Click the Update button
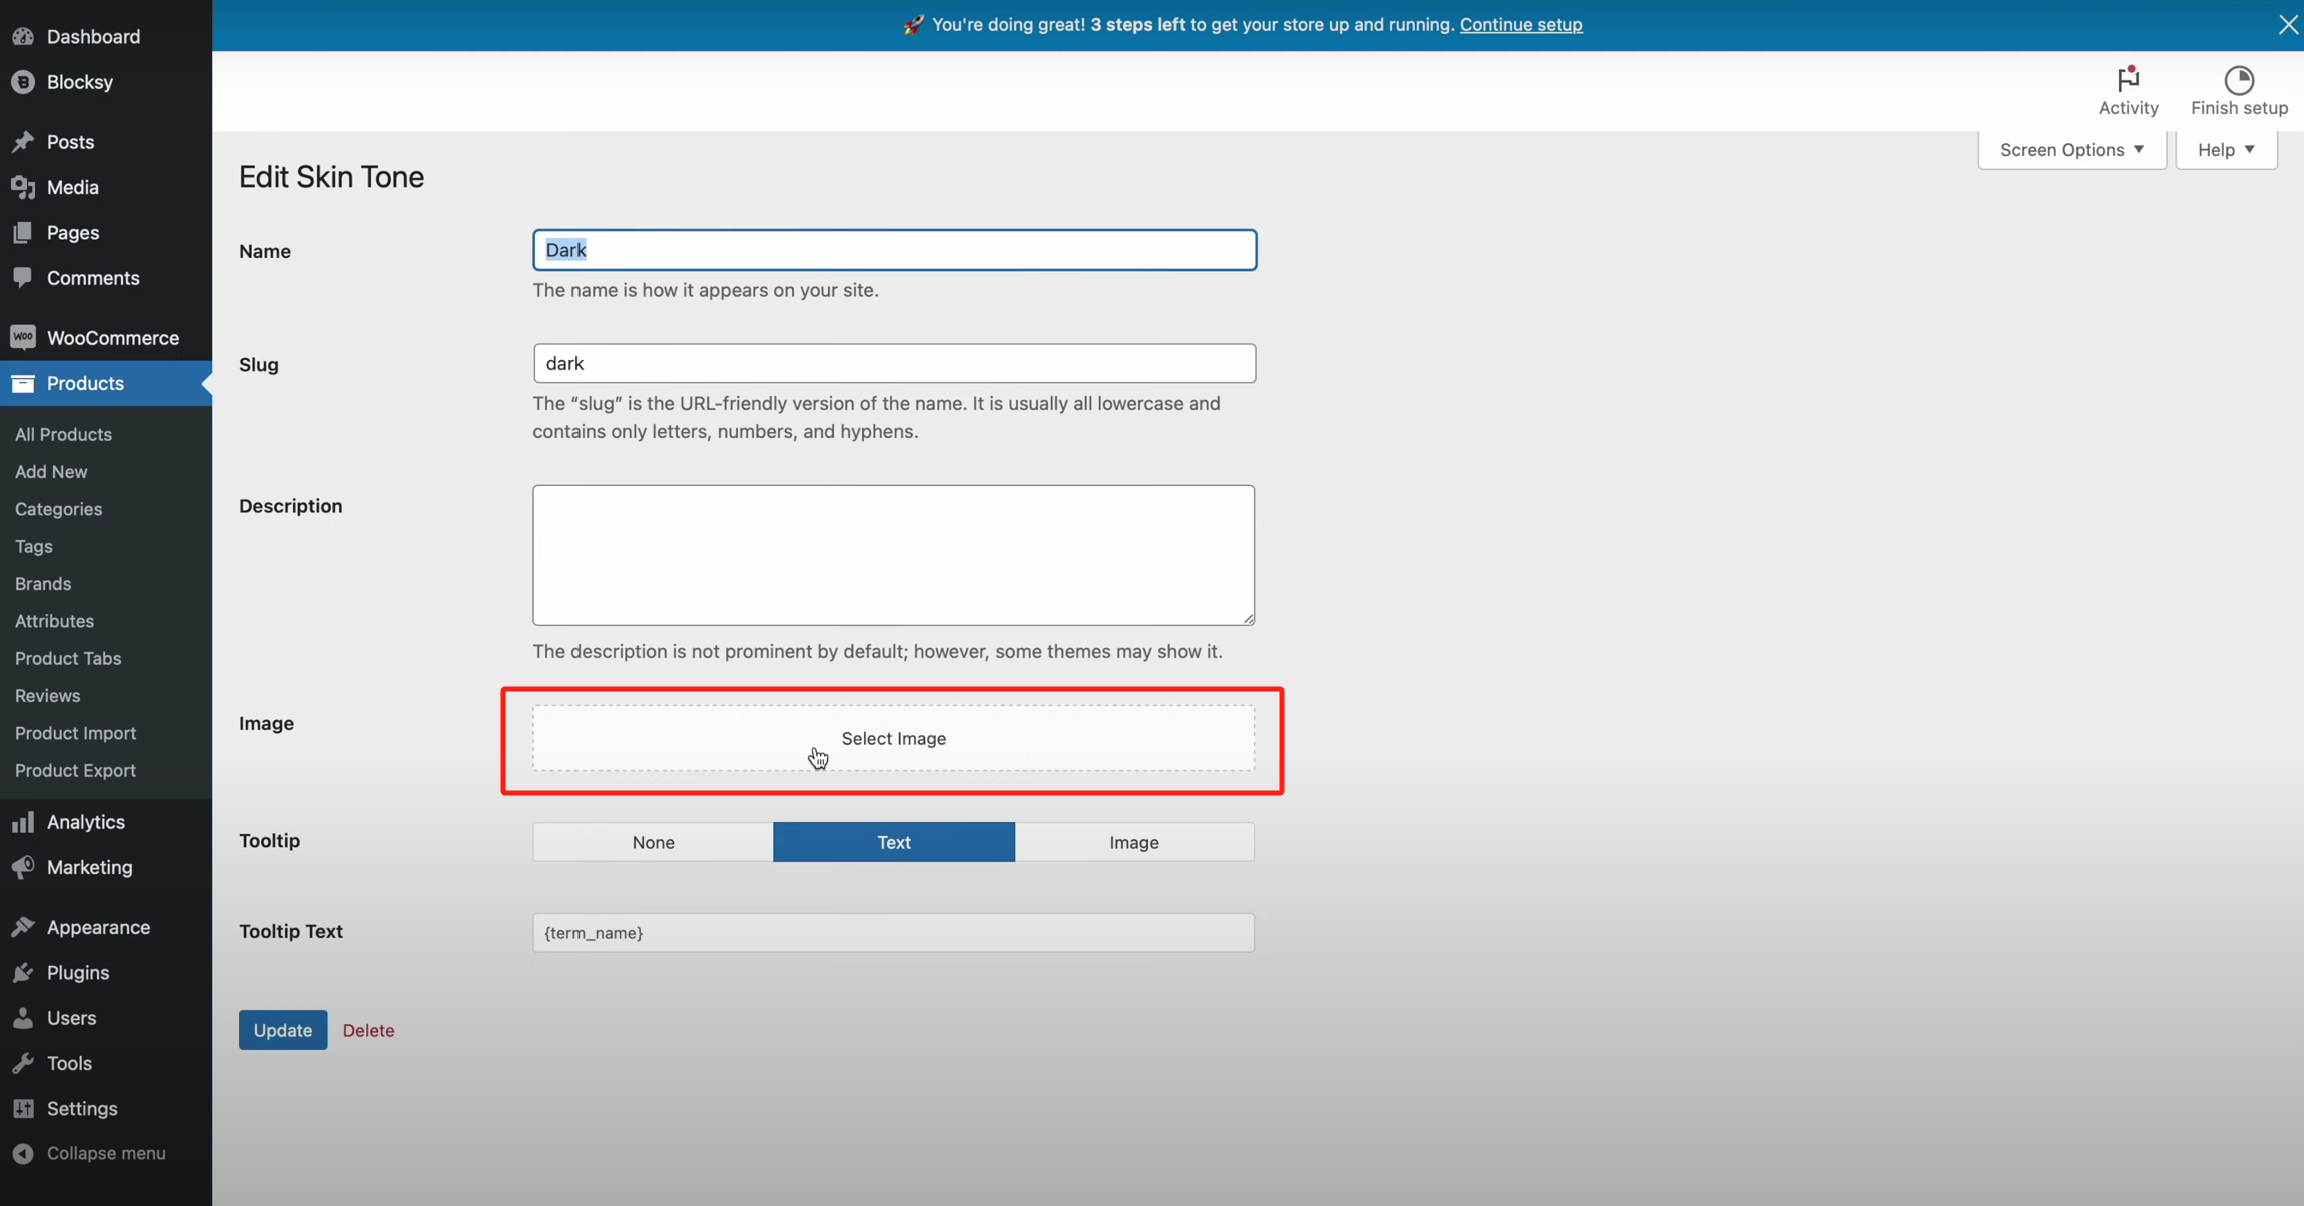 [x=283, y=1029]
